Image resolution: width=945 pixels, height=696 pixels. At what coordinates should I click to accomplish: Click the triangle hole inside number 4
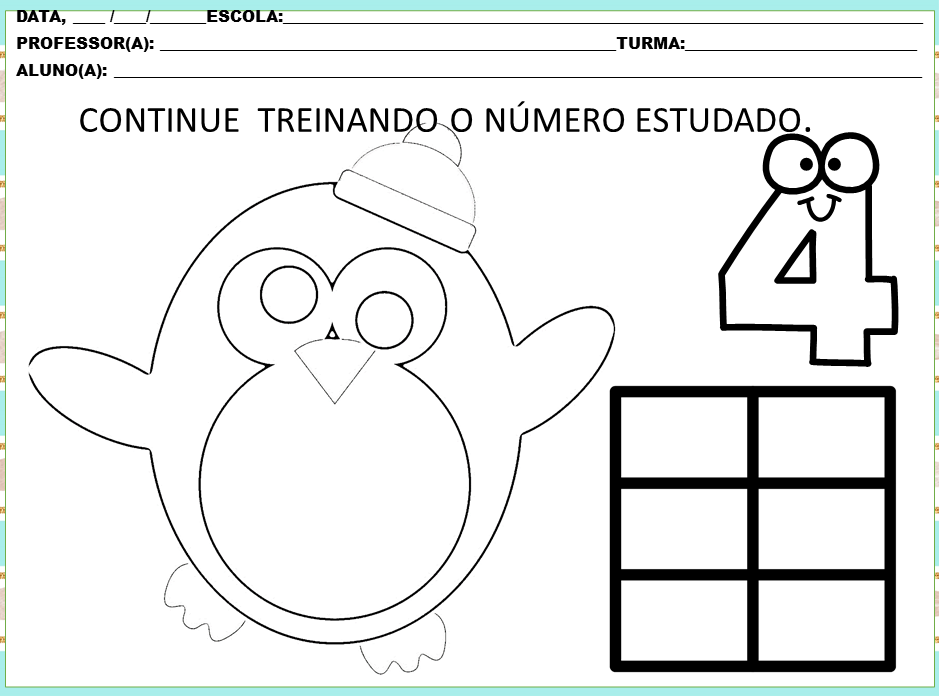[x=802, y=262]
